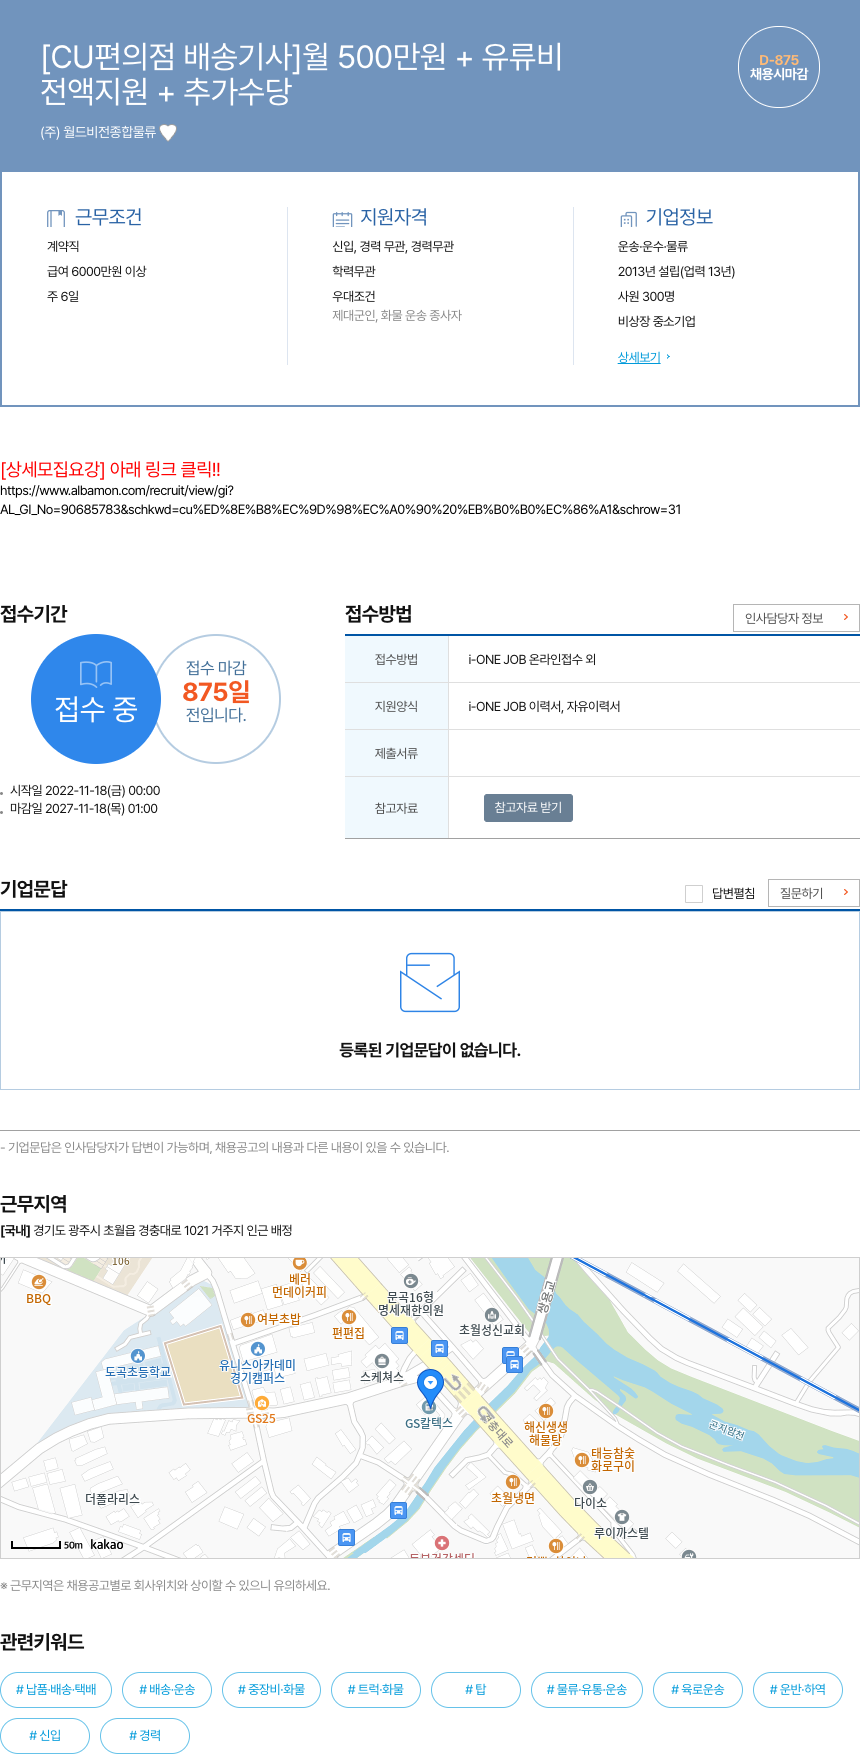Click the 편떡집 restaurant marker
The height and width of the screenshot is (1755, 860).
349,1317
